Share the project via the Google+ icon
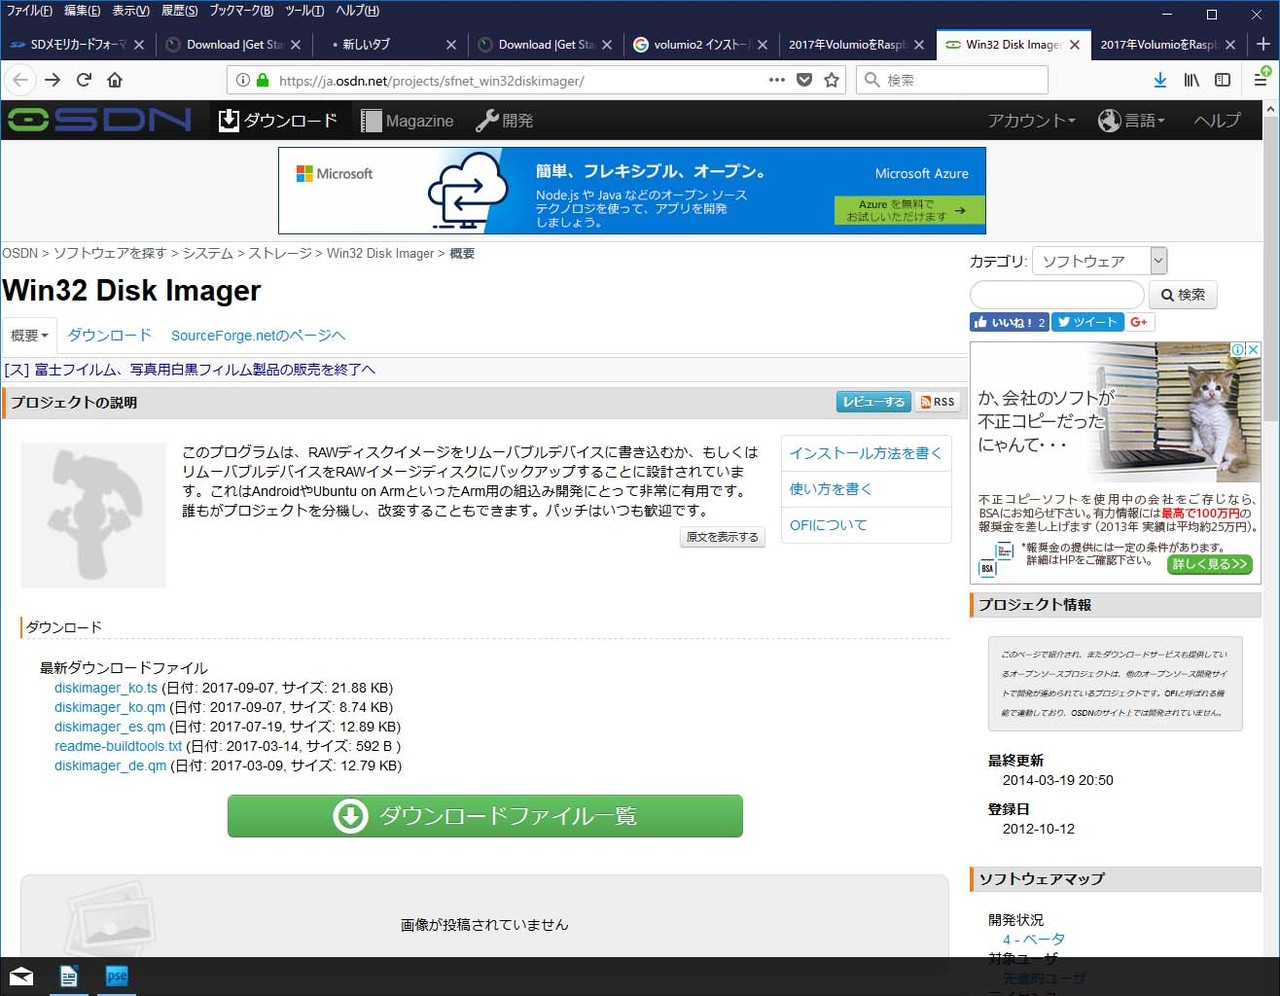Viewport: 1280px width, 996px height. (1139, 322)
